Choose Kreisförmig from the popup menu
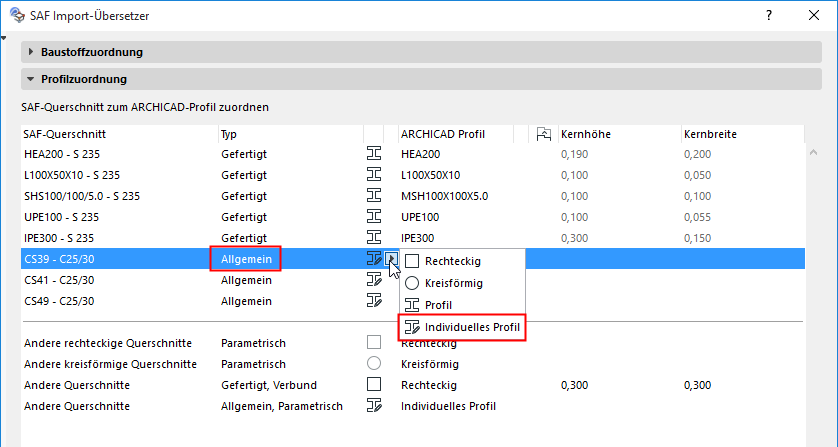 coord(462,283)
